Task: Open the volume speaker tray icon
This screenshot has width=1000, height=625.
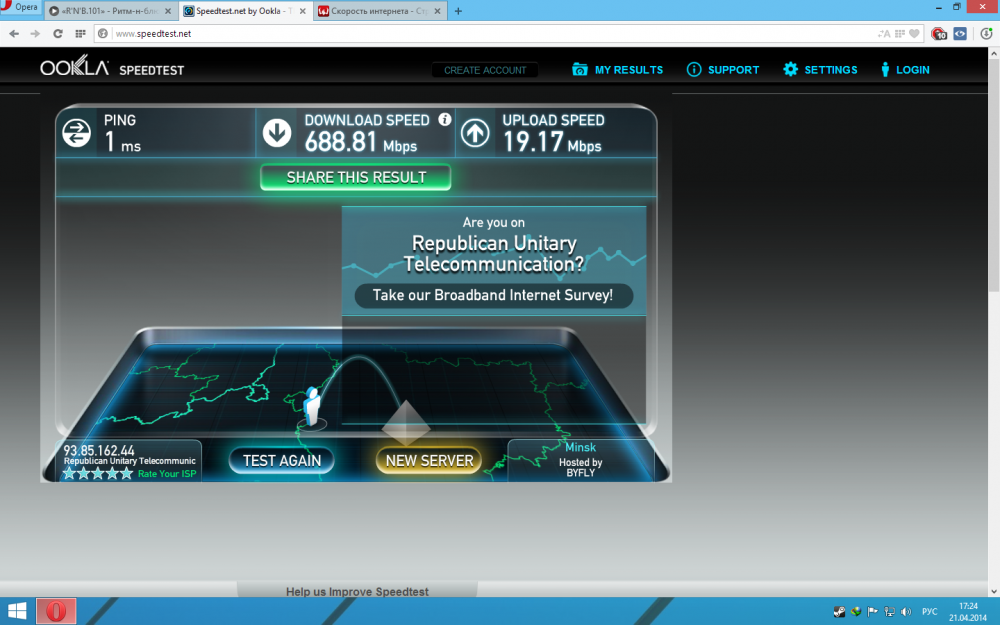Action: point(906,612)
